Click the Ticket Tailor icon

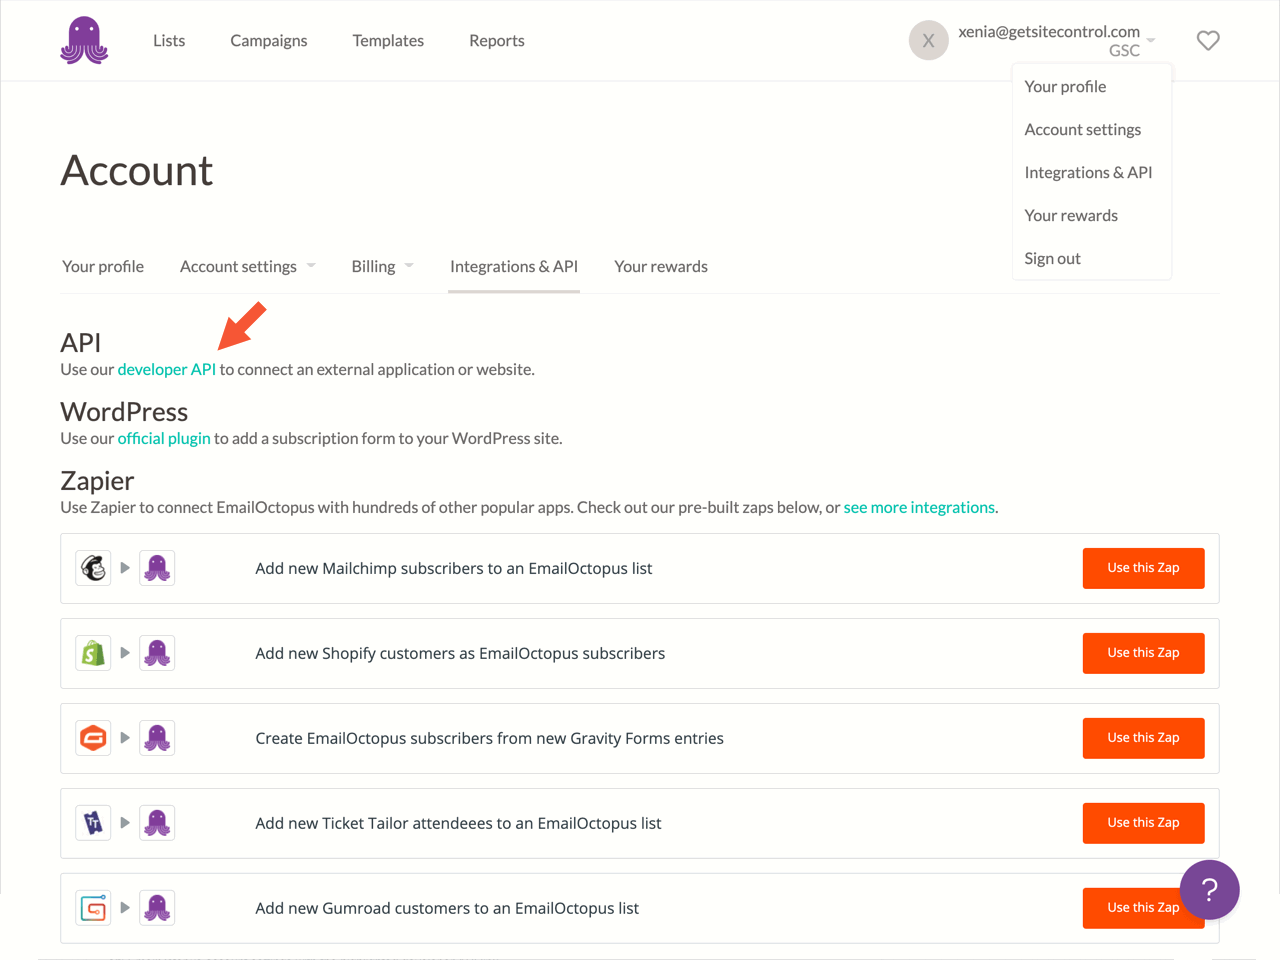(94, 823)
